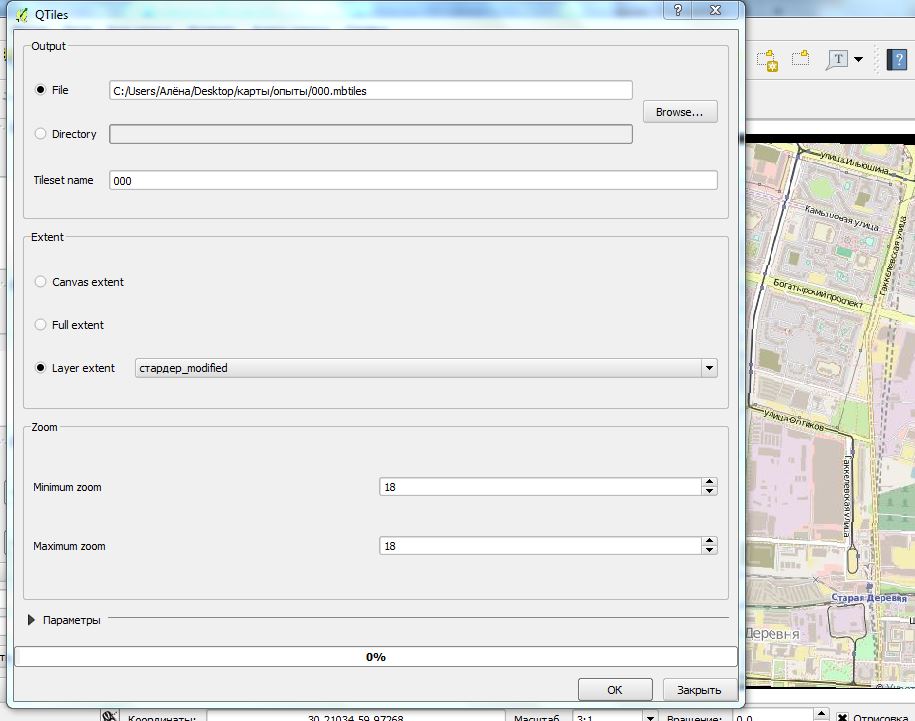Open the Layer extent layer dropdown
915x721 pixels.
tap(426, 368)
